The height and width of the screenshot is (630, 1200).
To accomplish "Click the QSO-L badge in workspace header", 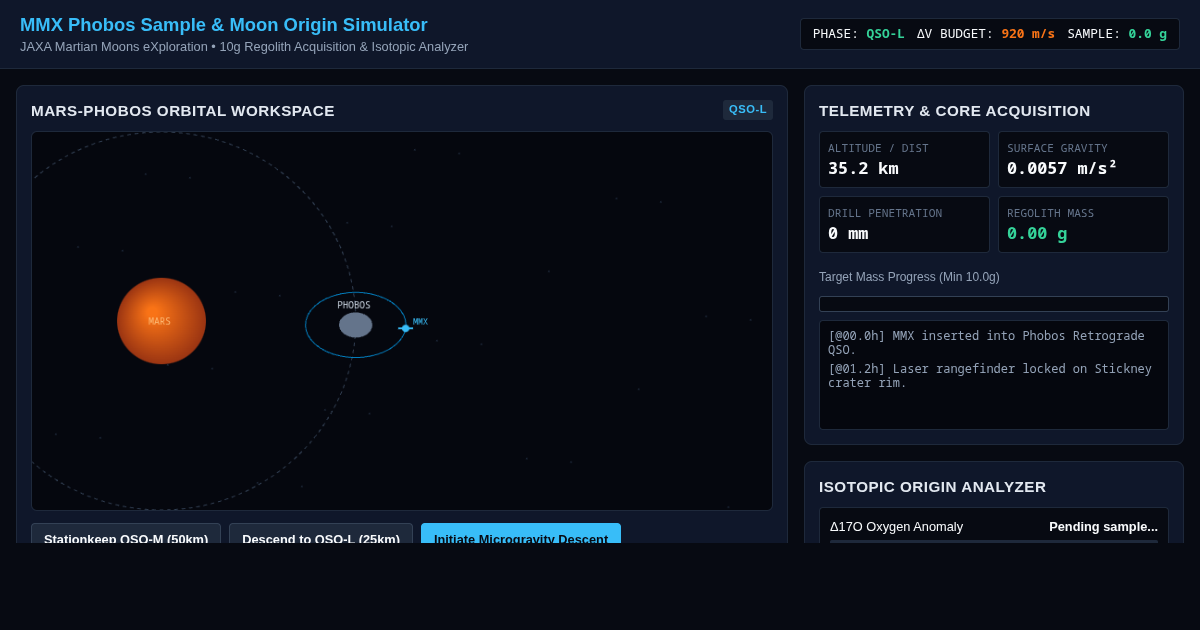I will tap(748, 110).
